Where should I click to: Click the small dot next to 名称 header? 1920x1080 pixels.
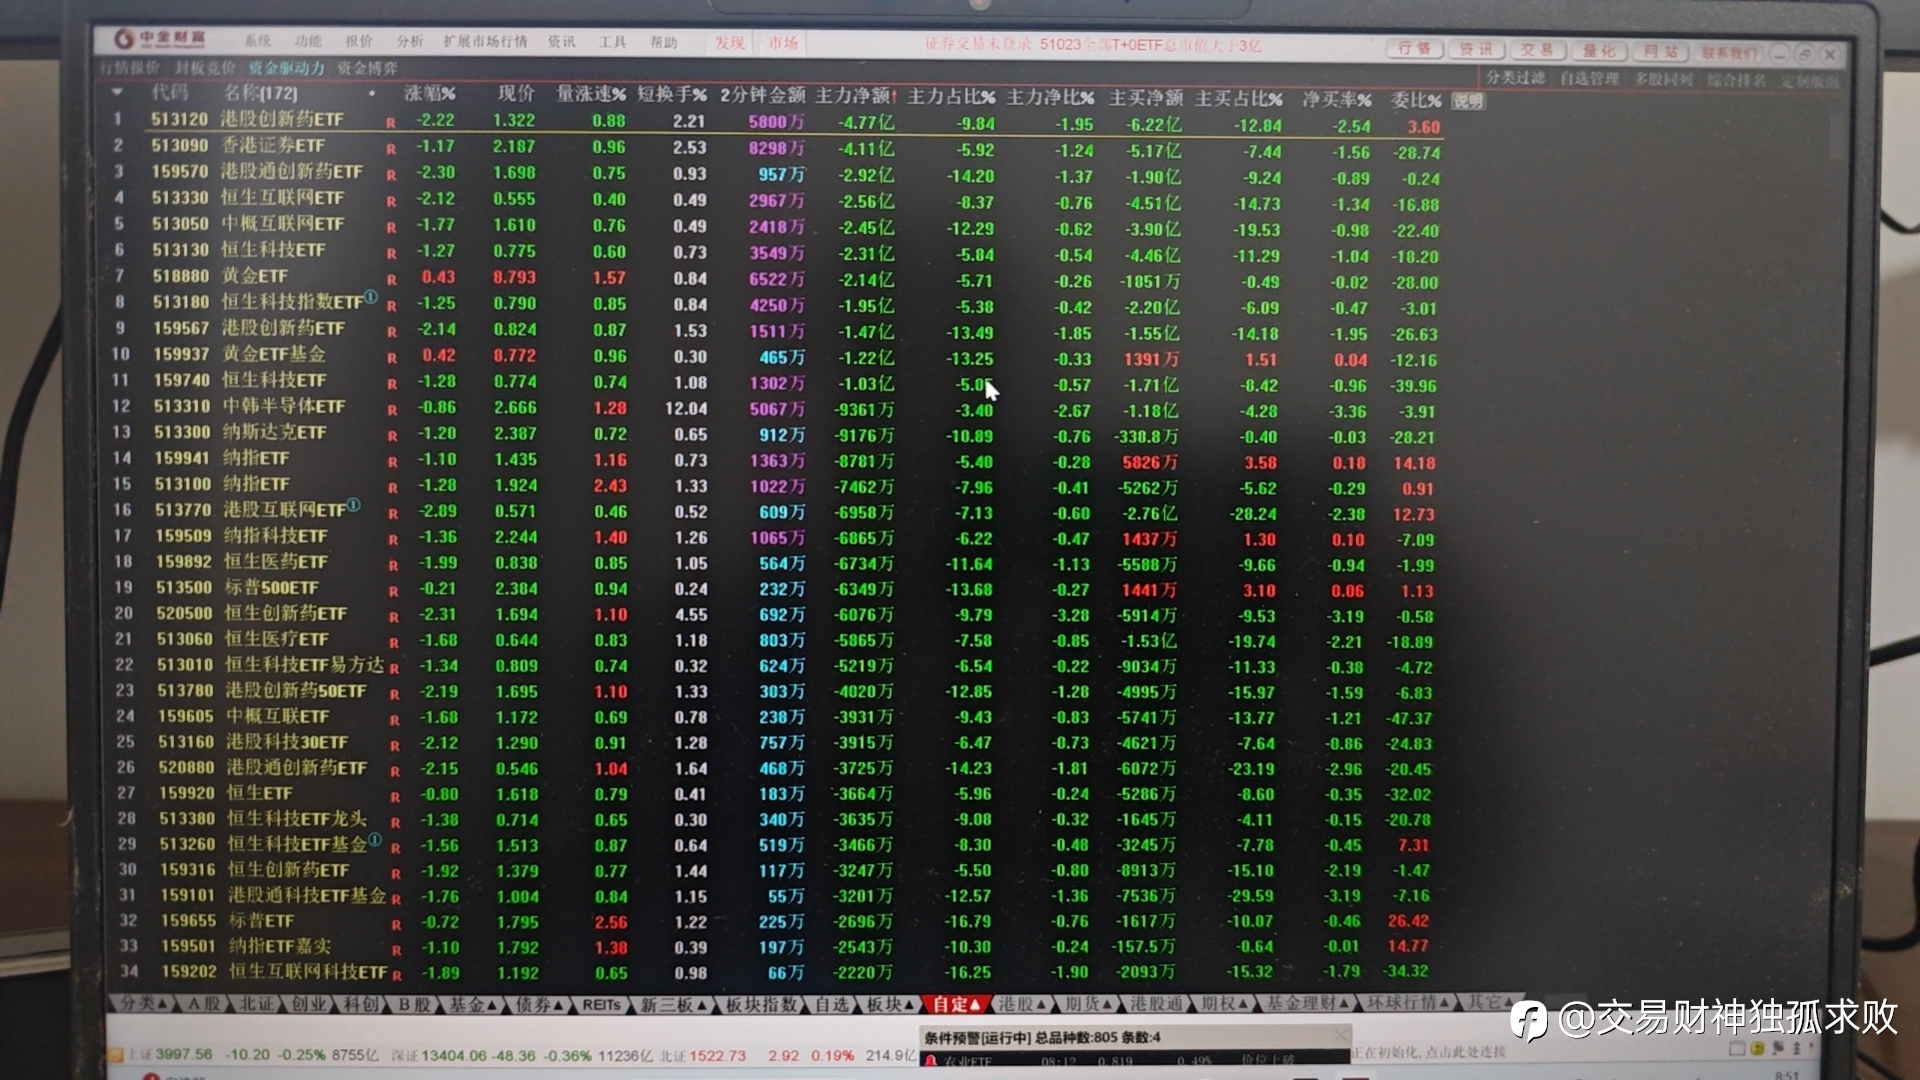pos(372,94)
